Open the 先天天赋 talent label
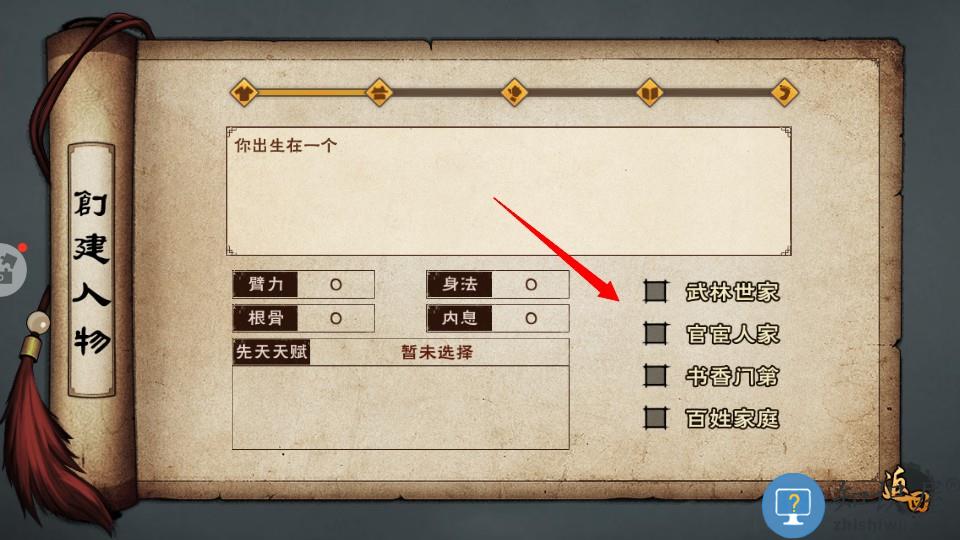Viewport: 960px width, 540px height. click(271, 352)
